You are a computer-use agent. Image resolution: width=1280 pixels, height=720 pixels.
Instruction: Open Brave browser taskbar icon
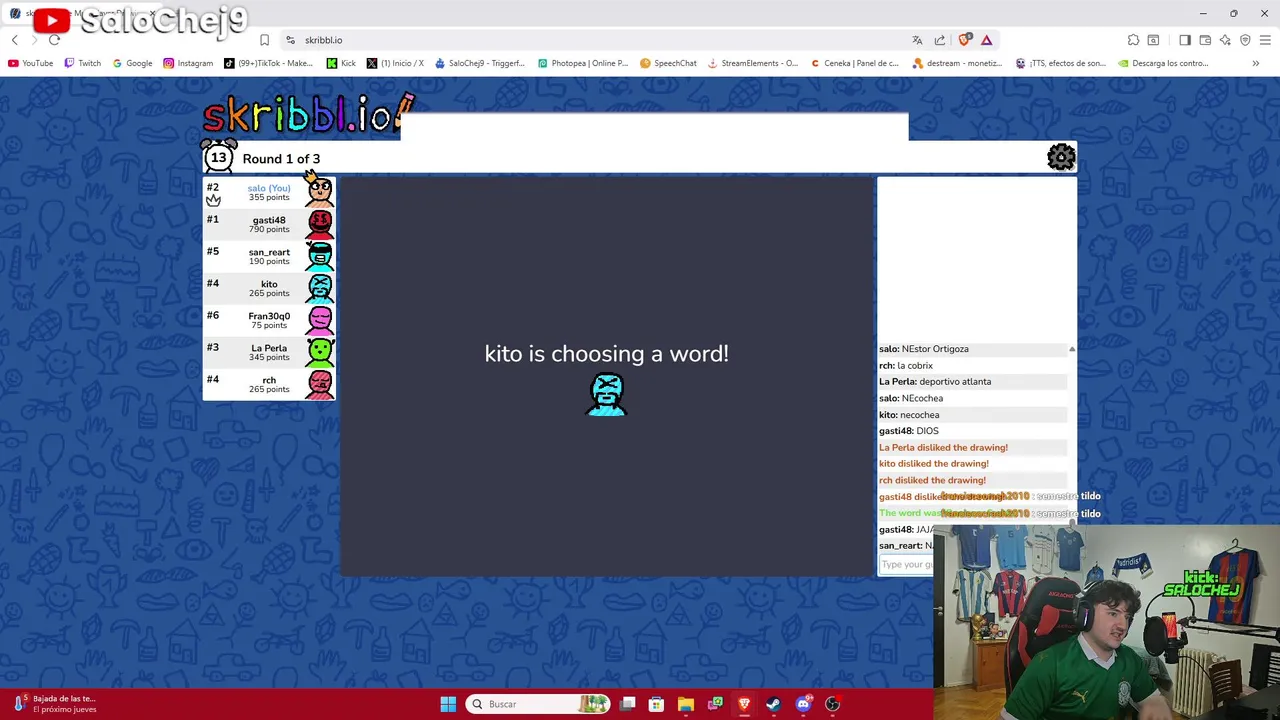click(744, 704)
